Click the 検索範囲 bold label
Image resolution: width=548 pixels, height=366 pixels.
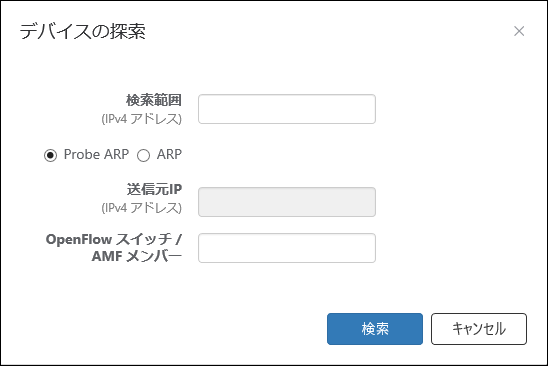tap(154, 100)
